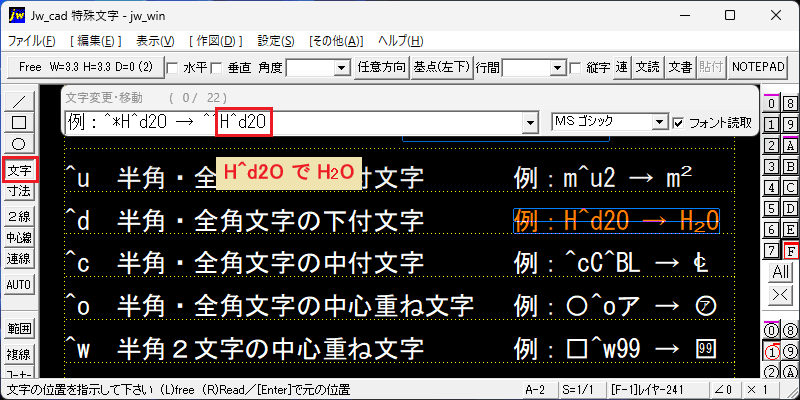The height and width of the screenshot is (400, 800).
Task: Select the 範囲 range selection tool
Action: (x=19, y=329)
